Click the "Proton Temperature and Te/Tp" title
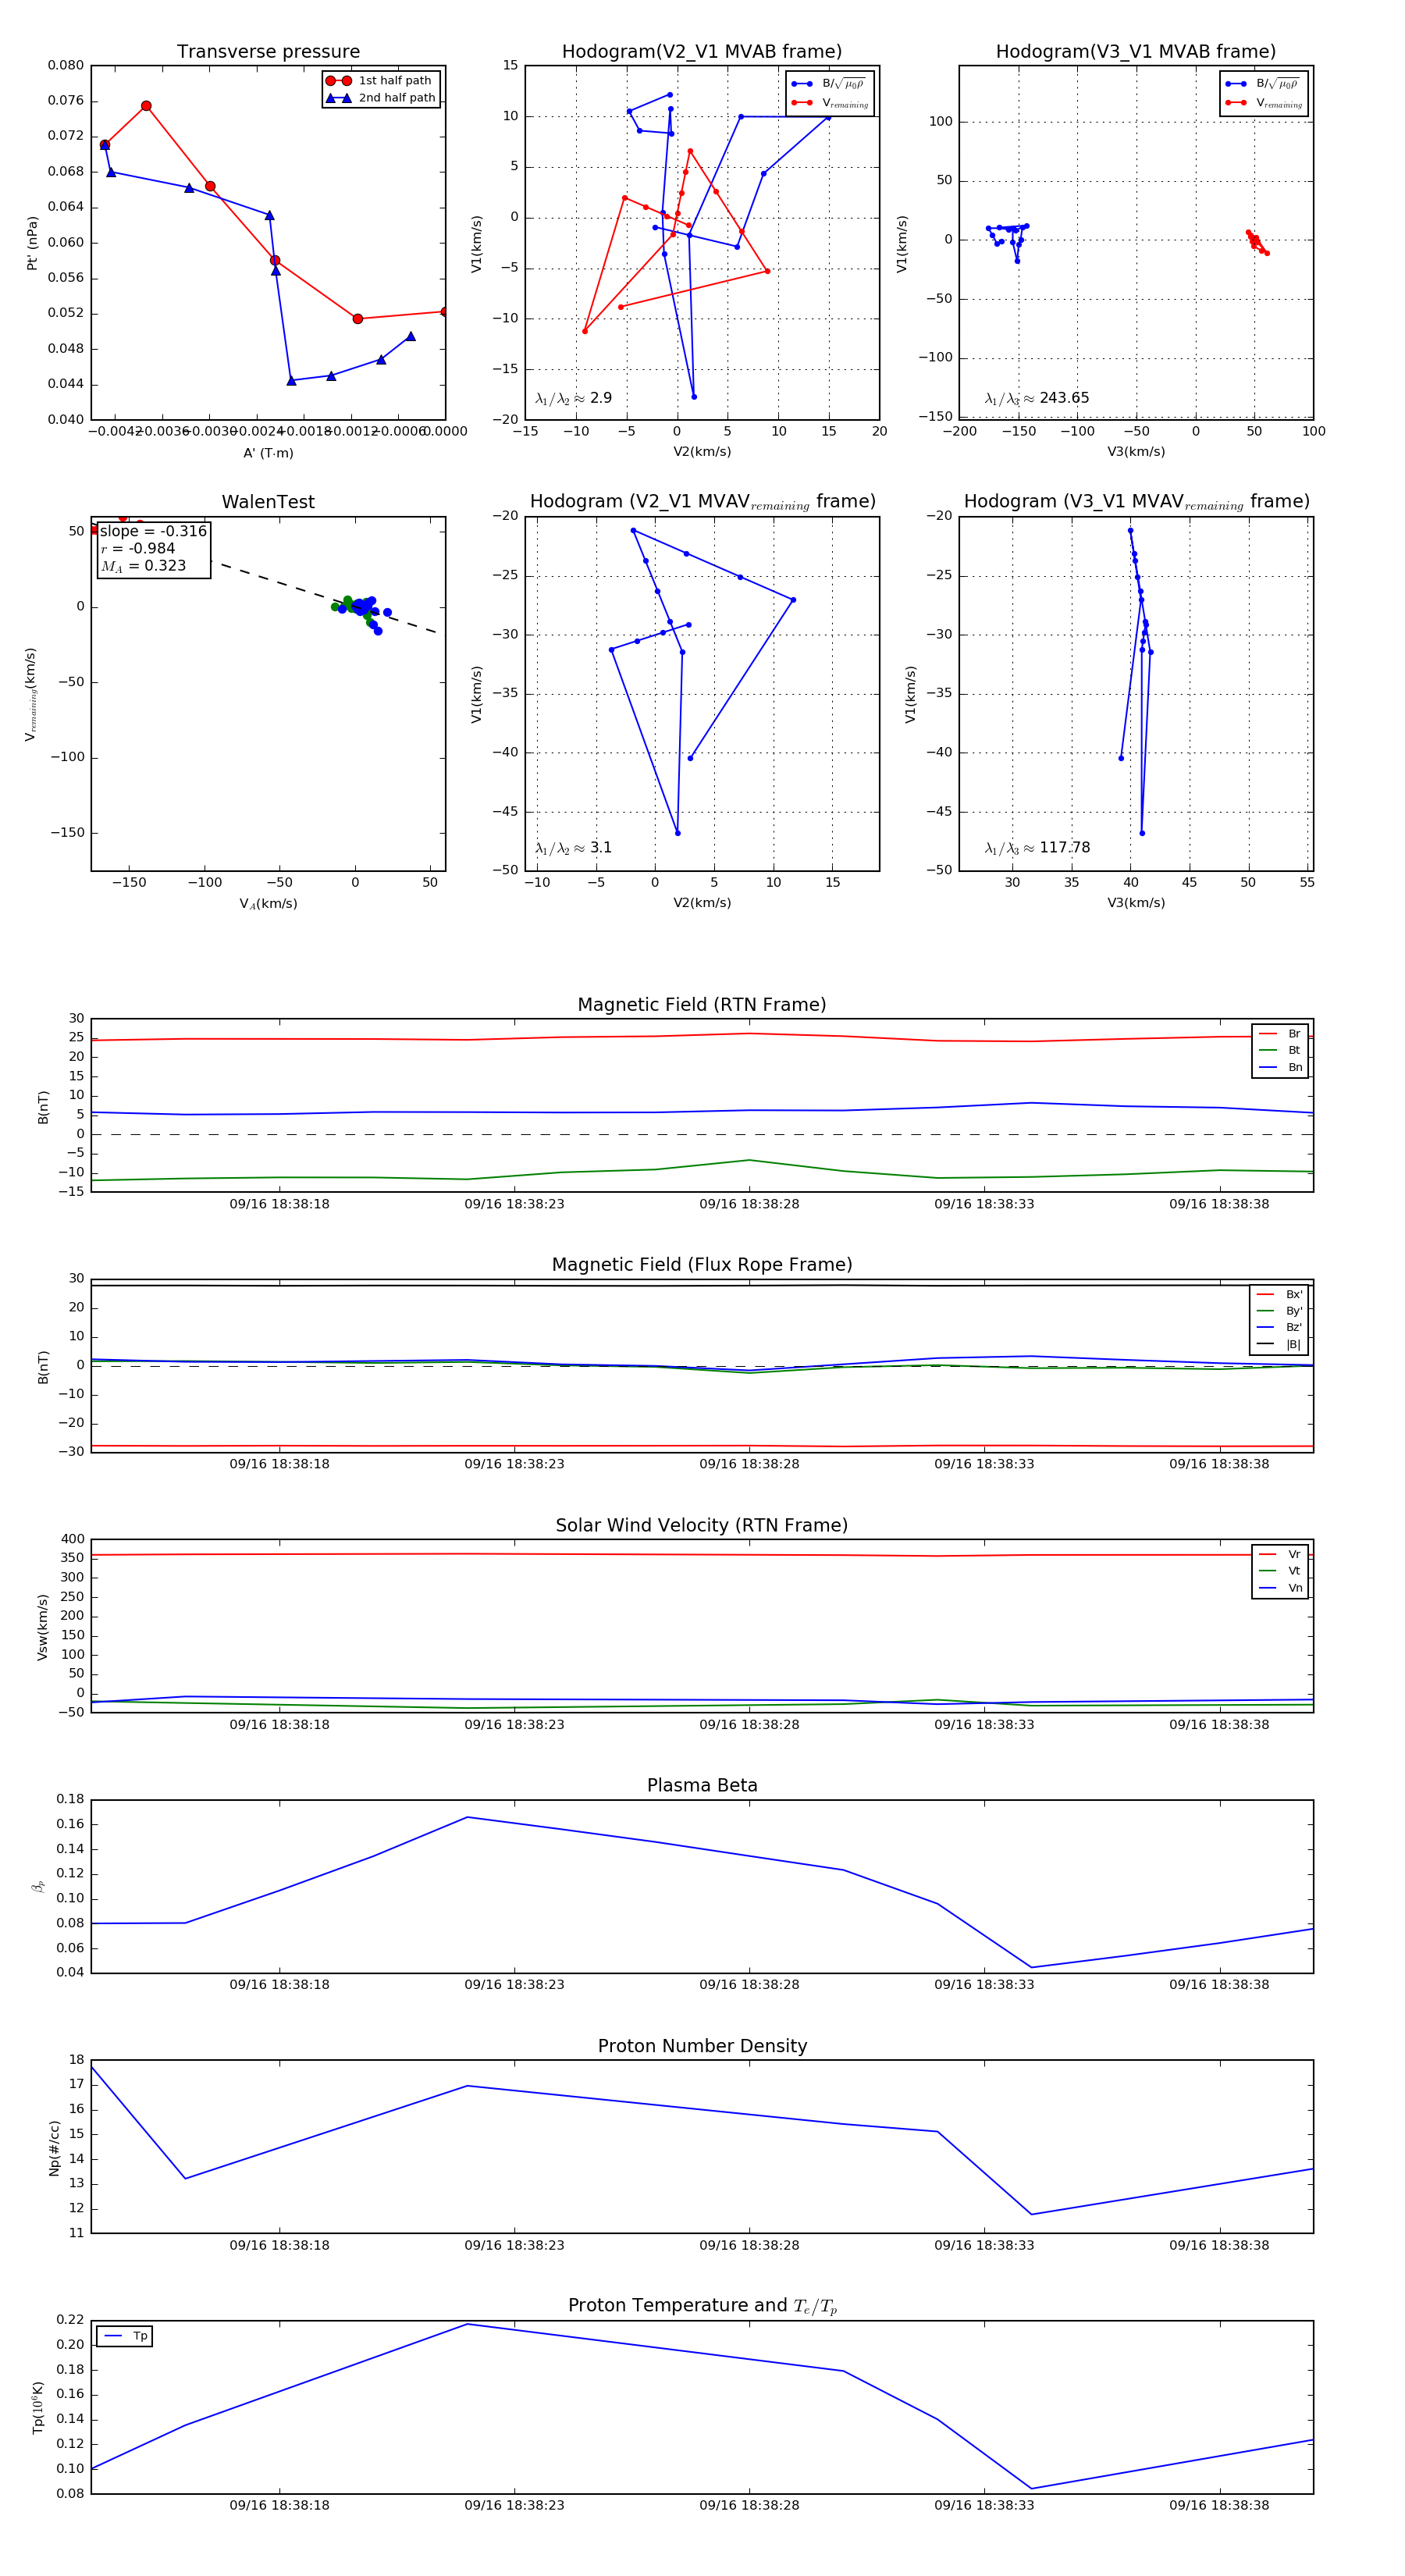Screen dimensions: 1405x2576 click(x=702, y=2306)
